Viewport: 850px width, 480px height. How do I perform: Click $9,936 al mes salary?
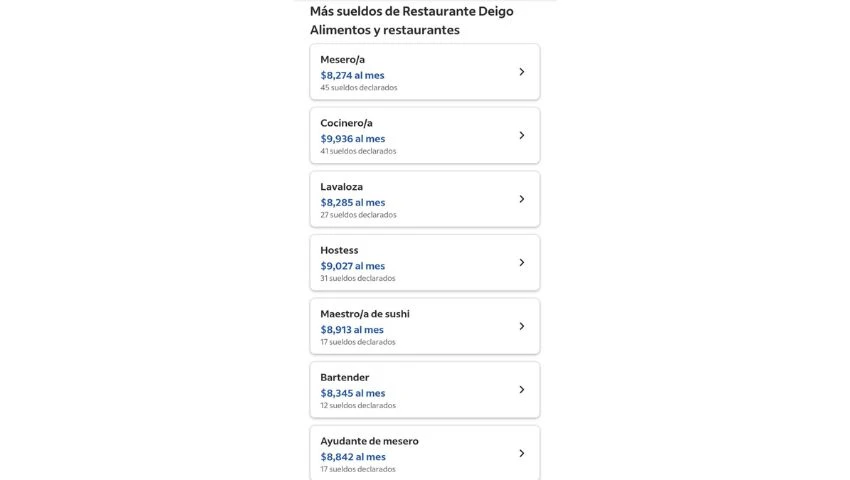point(352,139)
